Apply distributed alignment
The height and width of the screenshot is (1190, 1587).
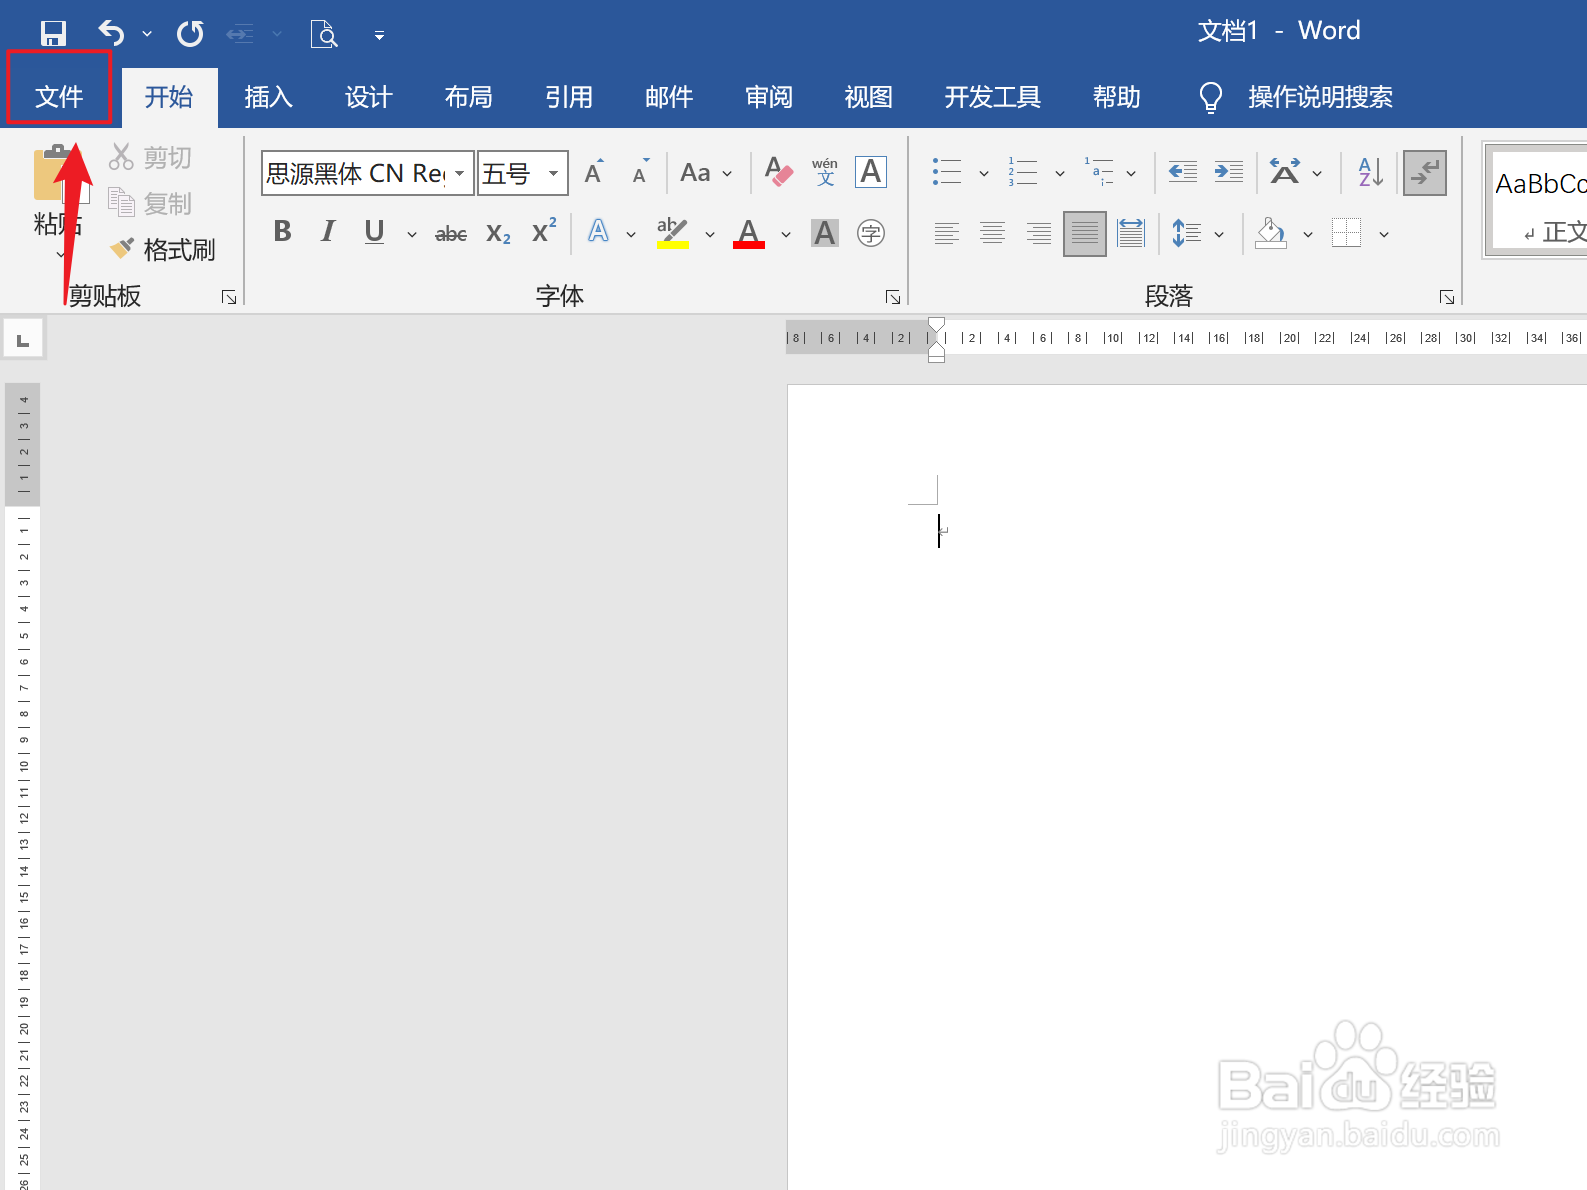point(1131,234)
